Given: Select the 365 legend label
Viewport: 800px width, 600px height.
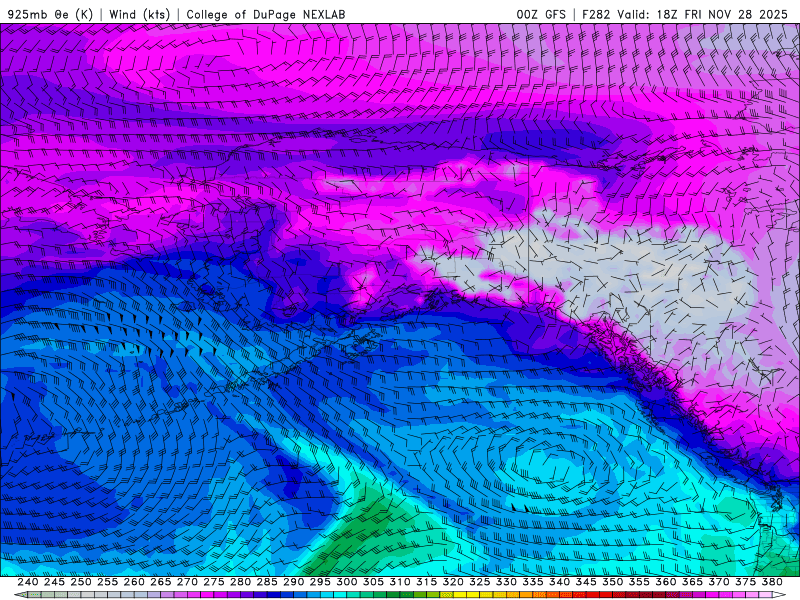Looking at the screenshot, I should (x=692, y=582).
